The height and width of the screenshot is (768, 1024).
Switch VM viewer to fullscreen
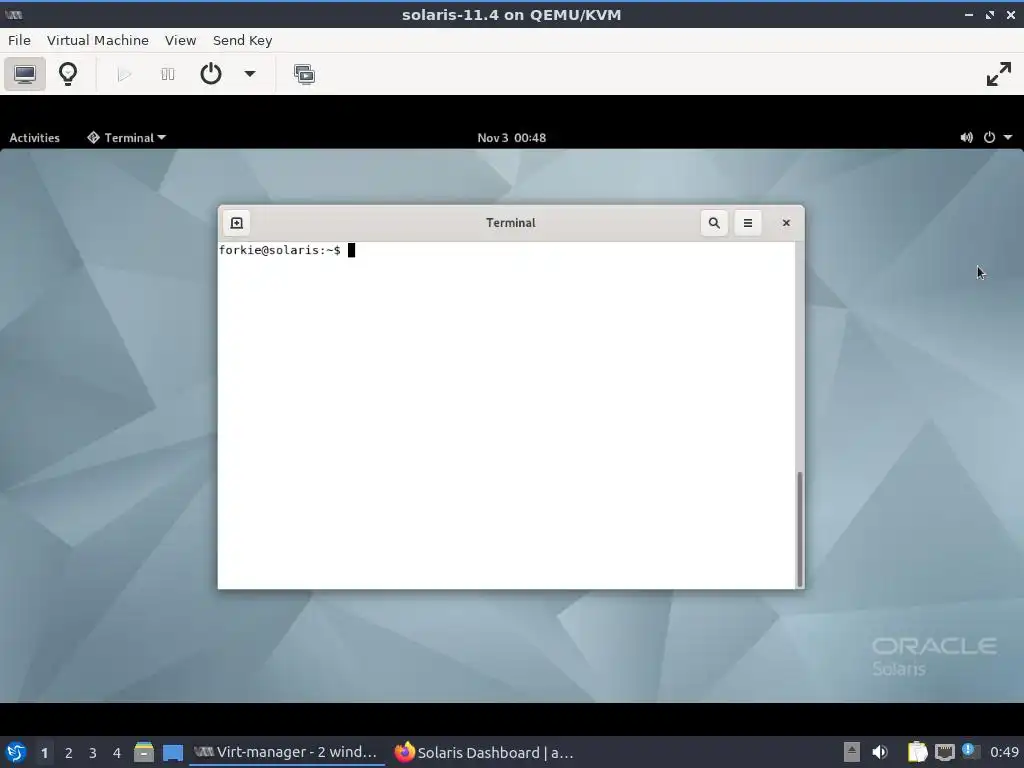point(999,74)
